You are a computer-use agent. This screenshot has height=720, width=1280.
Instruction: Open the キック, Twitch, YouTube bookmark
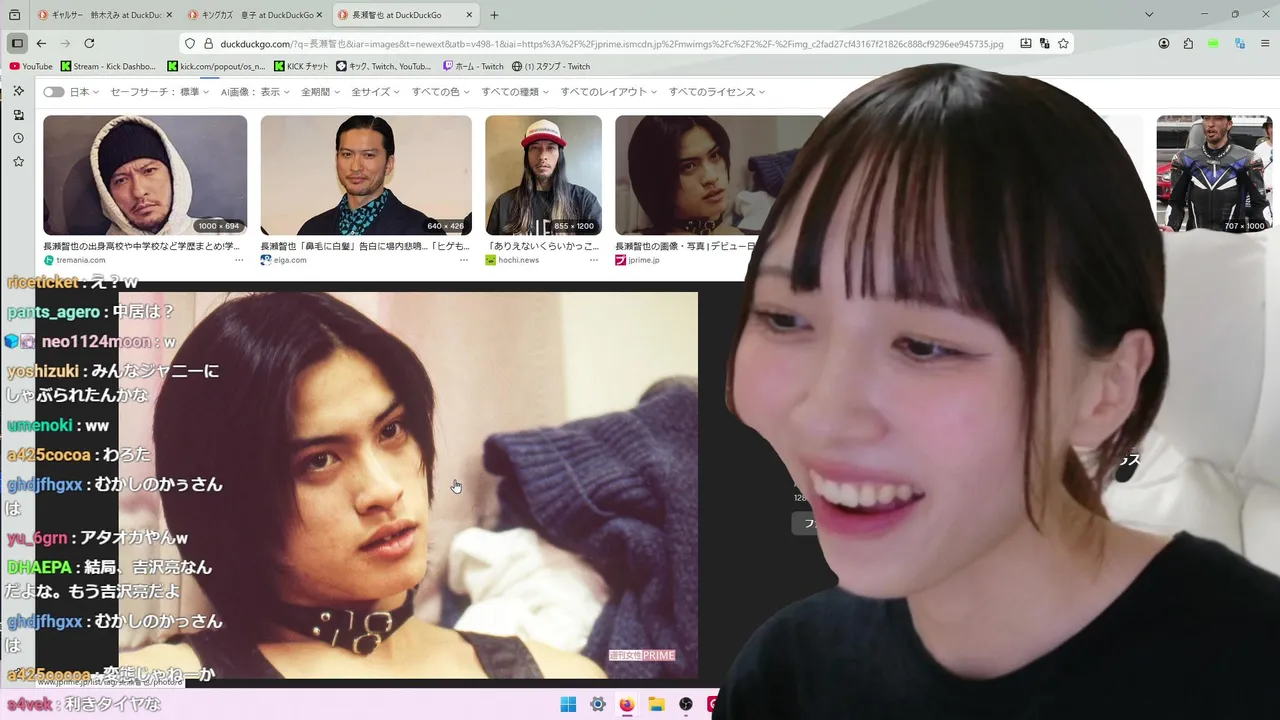coord(384,66)
